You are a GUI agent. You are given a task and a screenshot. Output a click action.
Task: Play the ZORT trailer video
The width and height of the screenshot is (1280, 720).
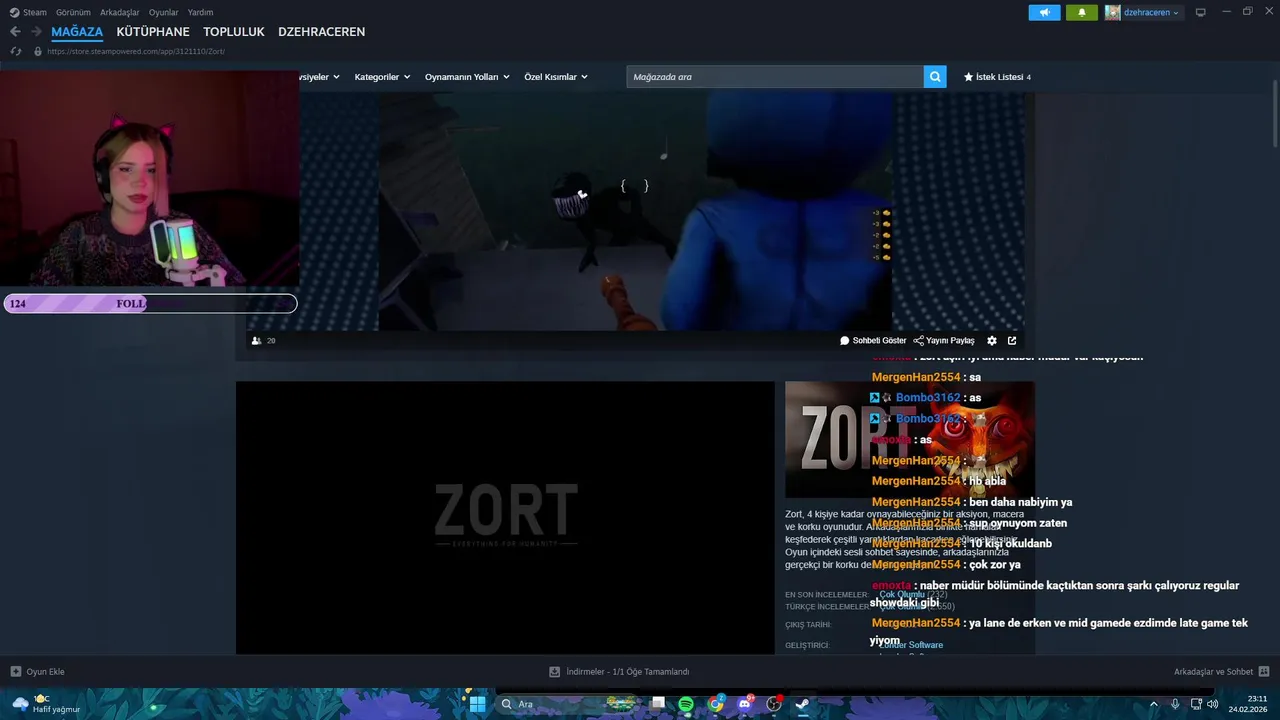[x=505, y=518]
